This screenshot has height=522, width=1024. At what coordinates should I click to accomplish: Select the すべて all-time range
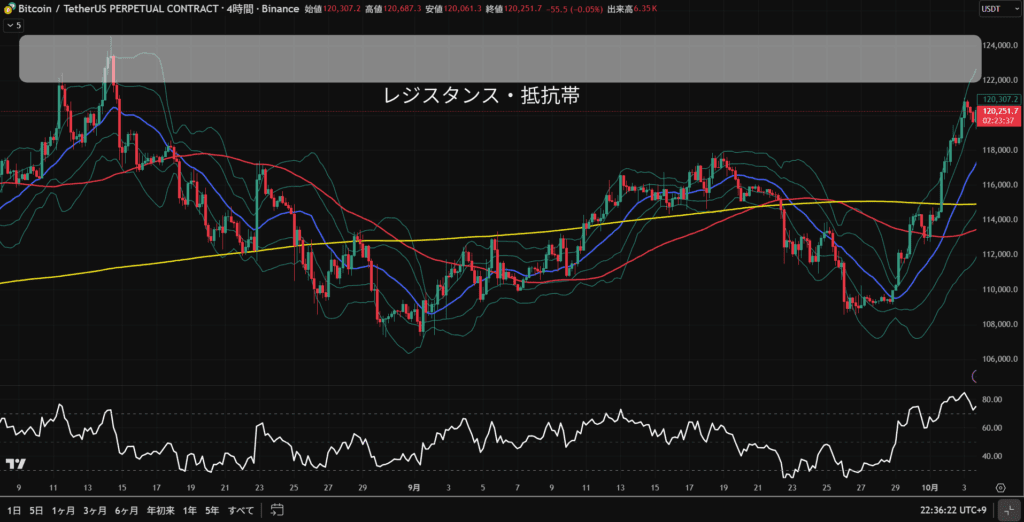pos(240,510)
